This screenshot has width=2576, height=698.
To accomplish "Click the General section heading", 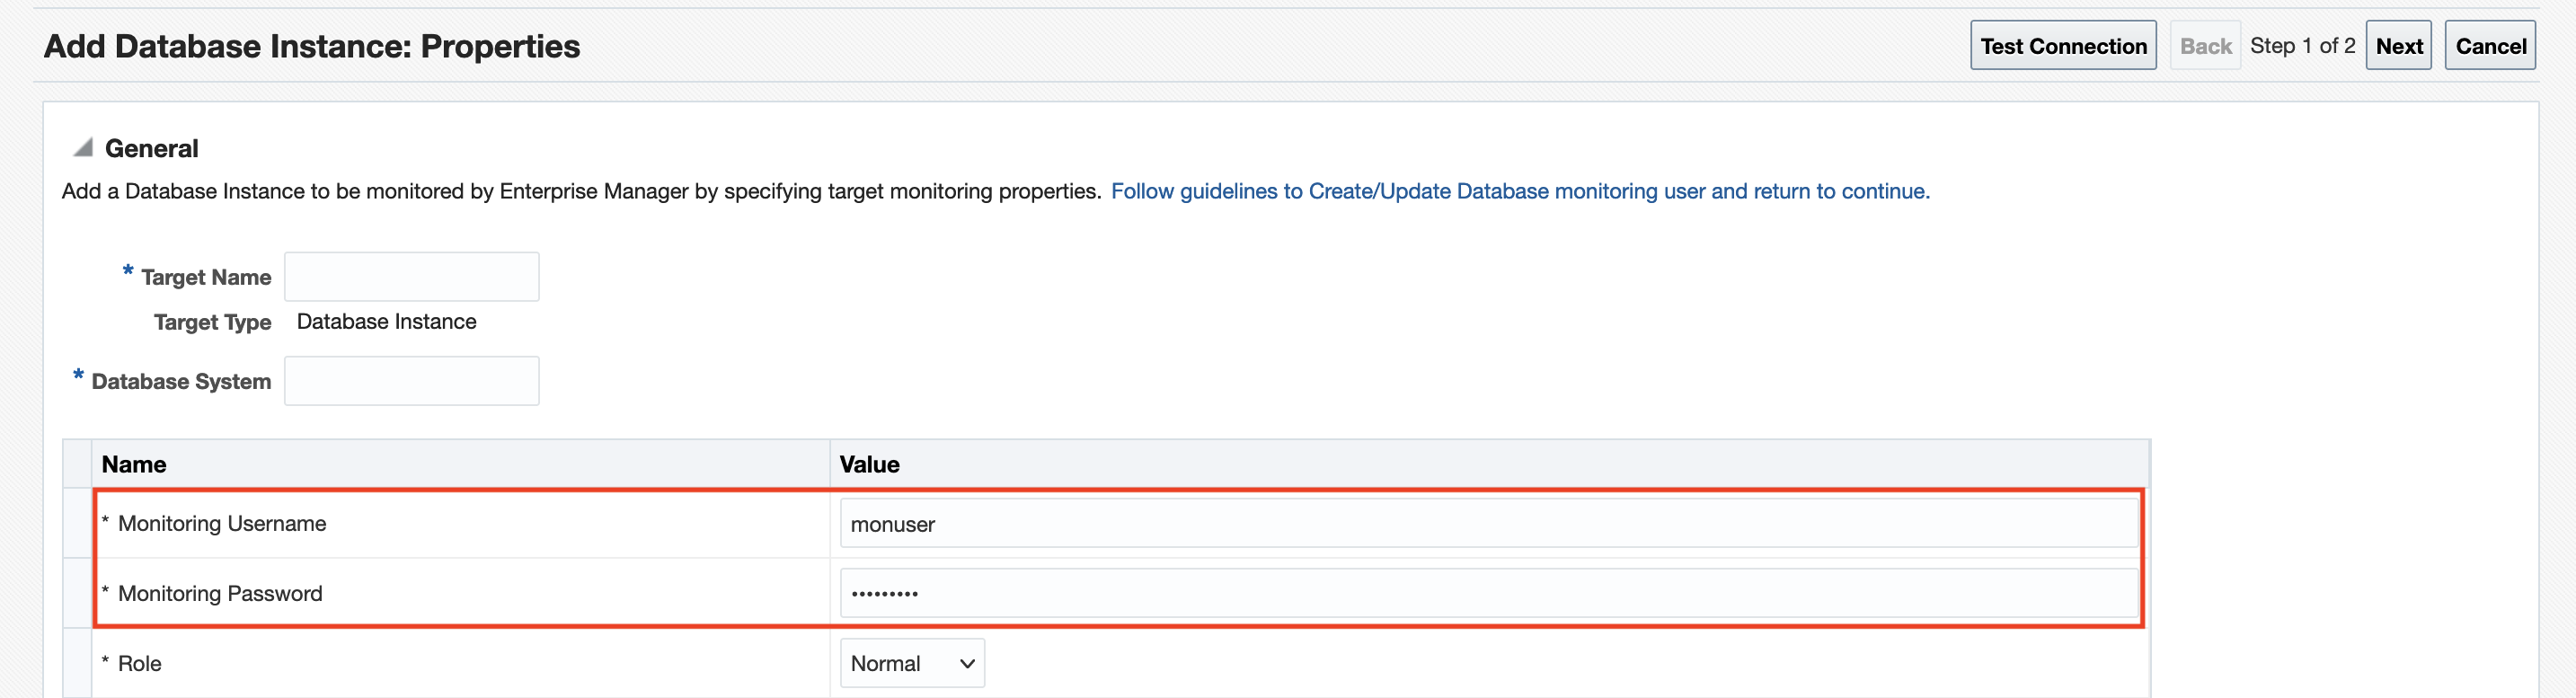I will (151, 149).
